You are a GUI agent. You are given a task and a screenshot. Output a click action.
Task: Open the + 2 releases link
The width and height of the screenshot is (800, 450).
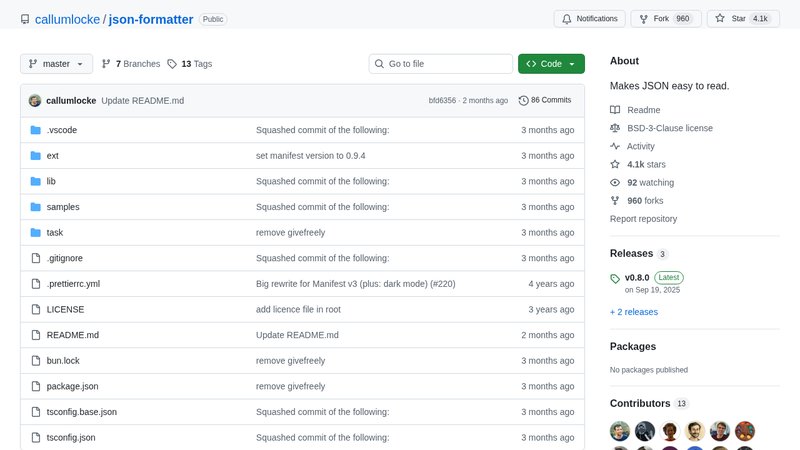click(634, 312)
